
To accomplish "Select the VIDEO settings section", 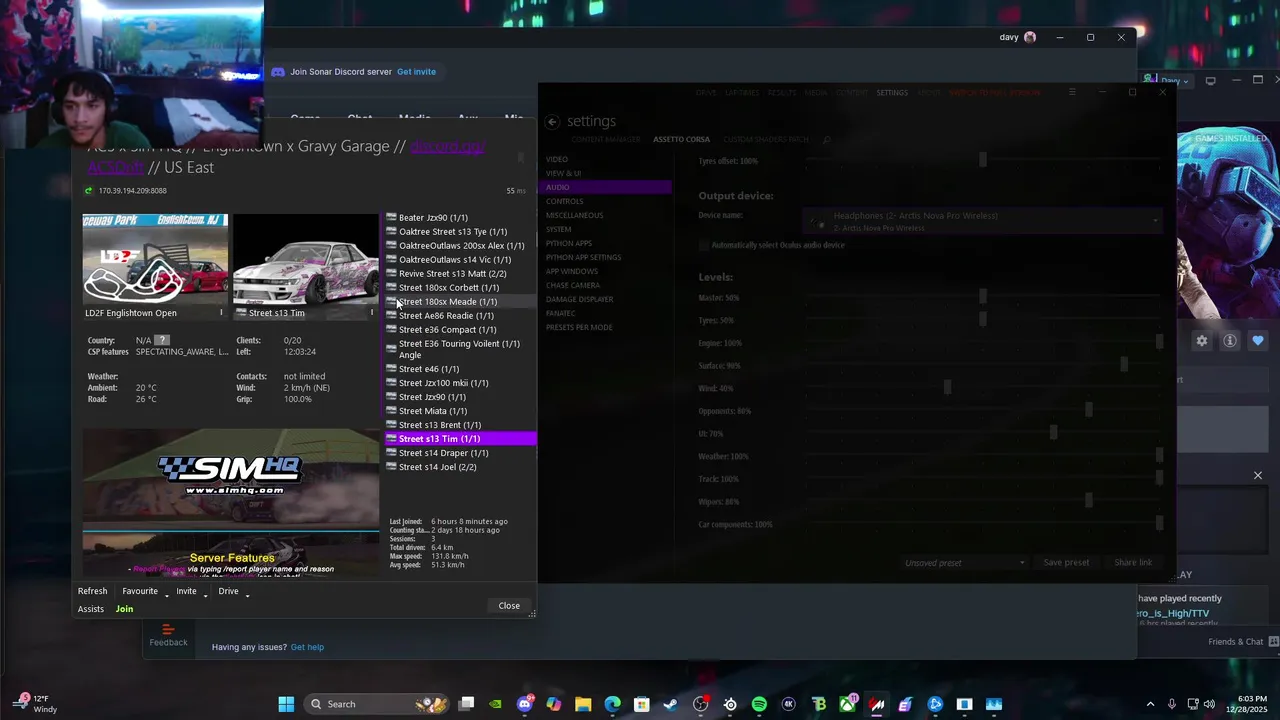I will click(x=557, y=159).
